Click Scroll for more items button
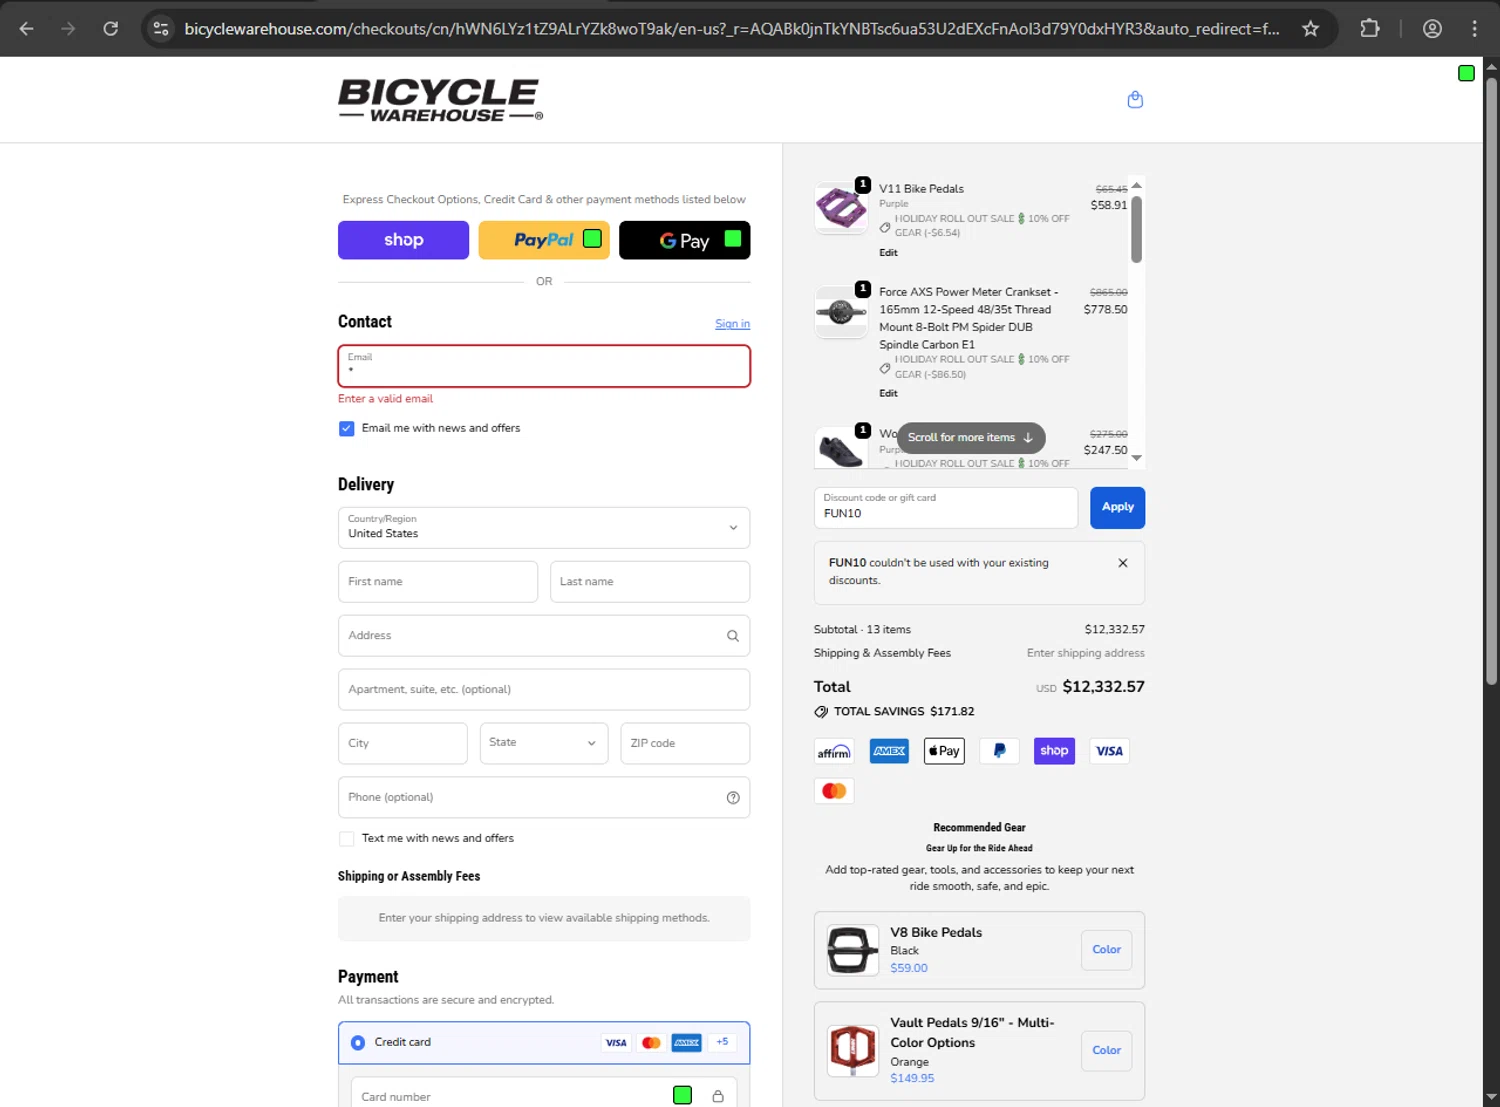The image size is (1500, 1107). [x=971, y=437]
